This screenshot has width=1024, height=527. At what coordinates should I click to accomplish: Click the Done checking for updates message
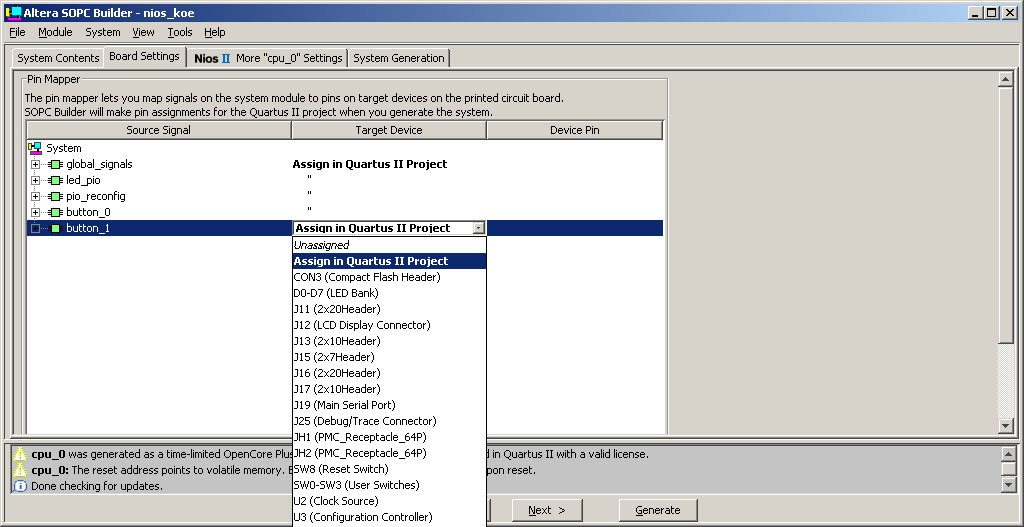click(x=97, y=486)
